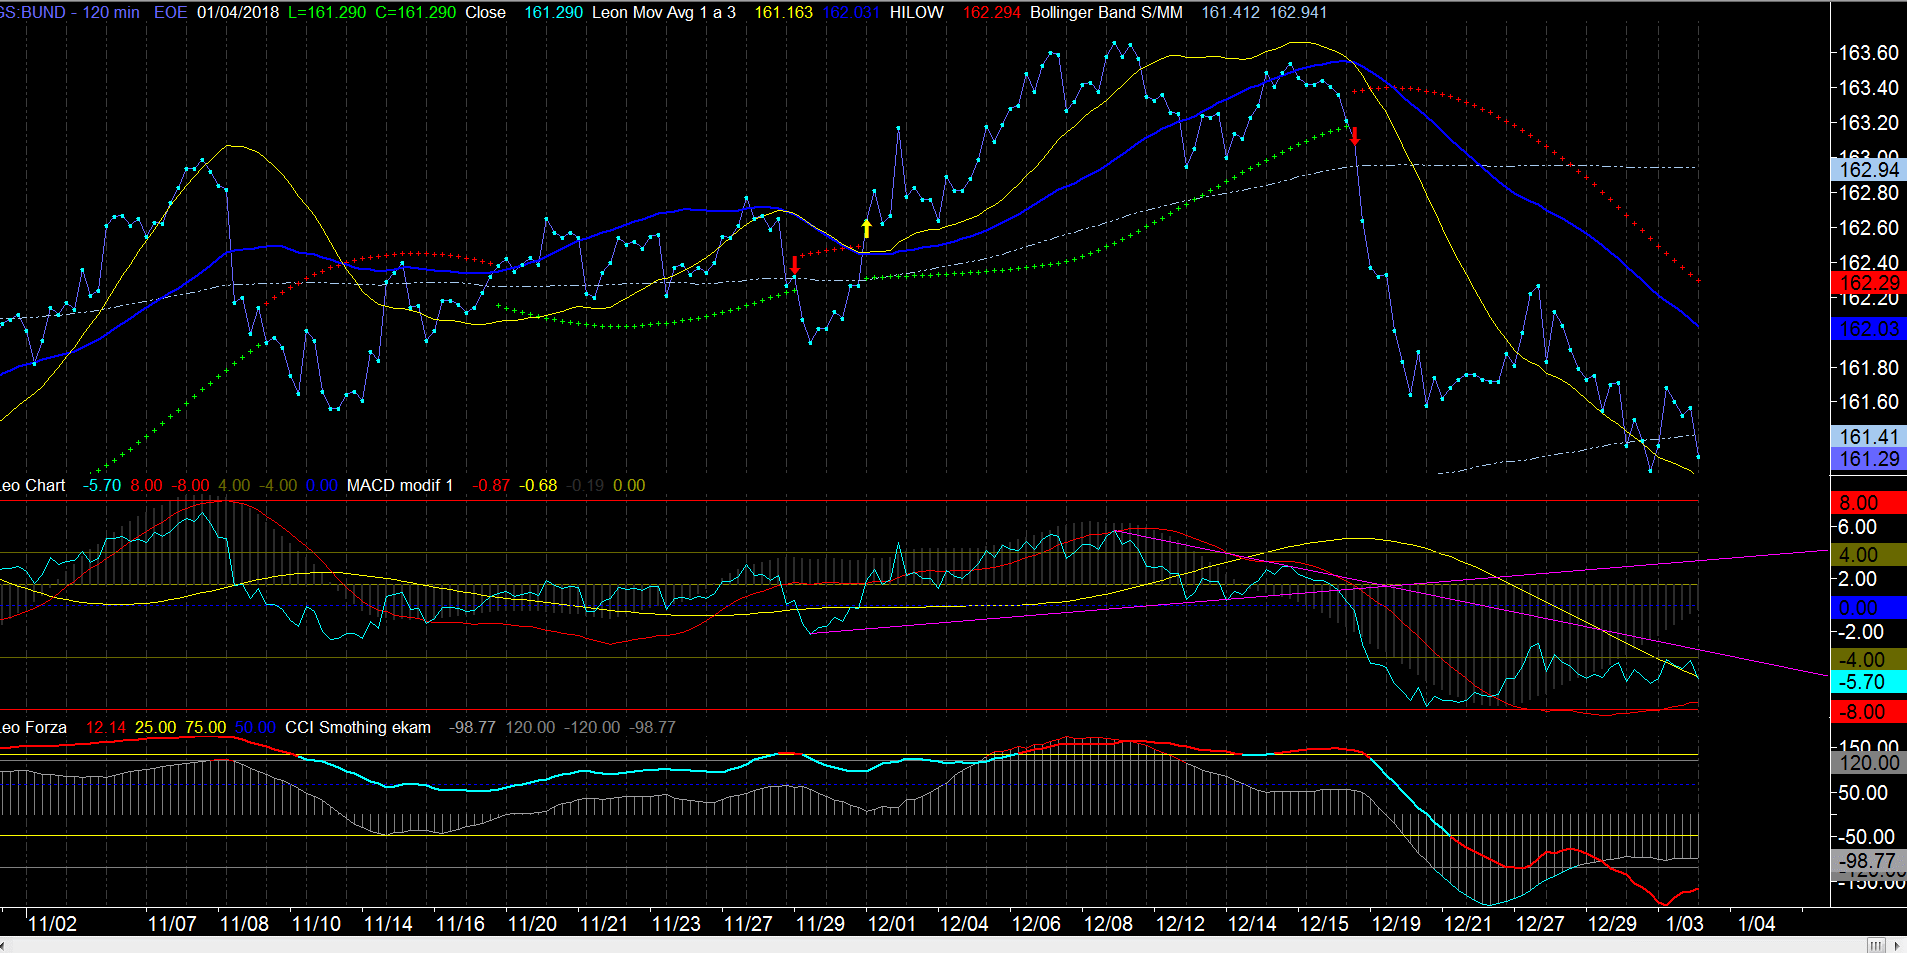
Task: Select the Bollinger Band S/MM label
Action: tap(1106, 13)
